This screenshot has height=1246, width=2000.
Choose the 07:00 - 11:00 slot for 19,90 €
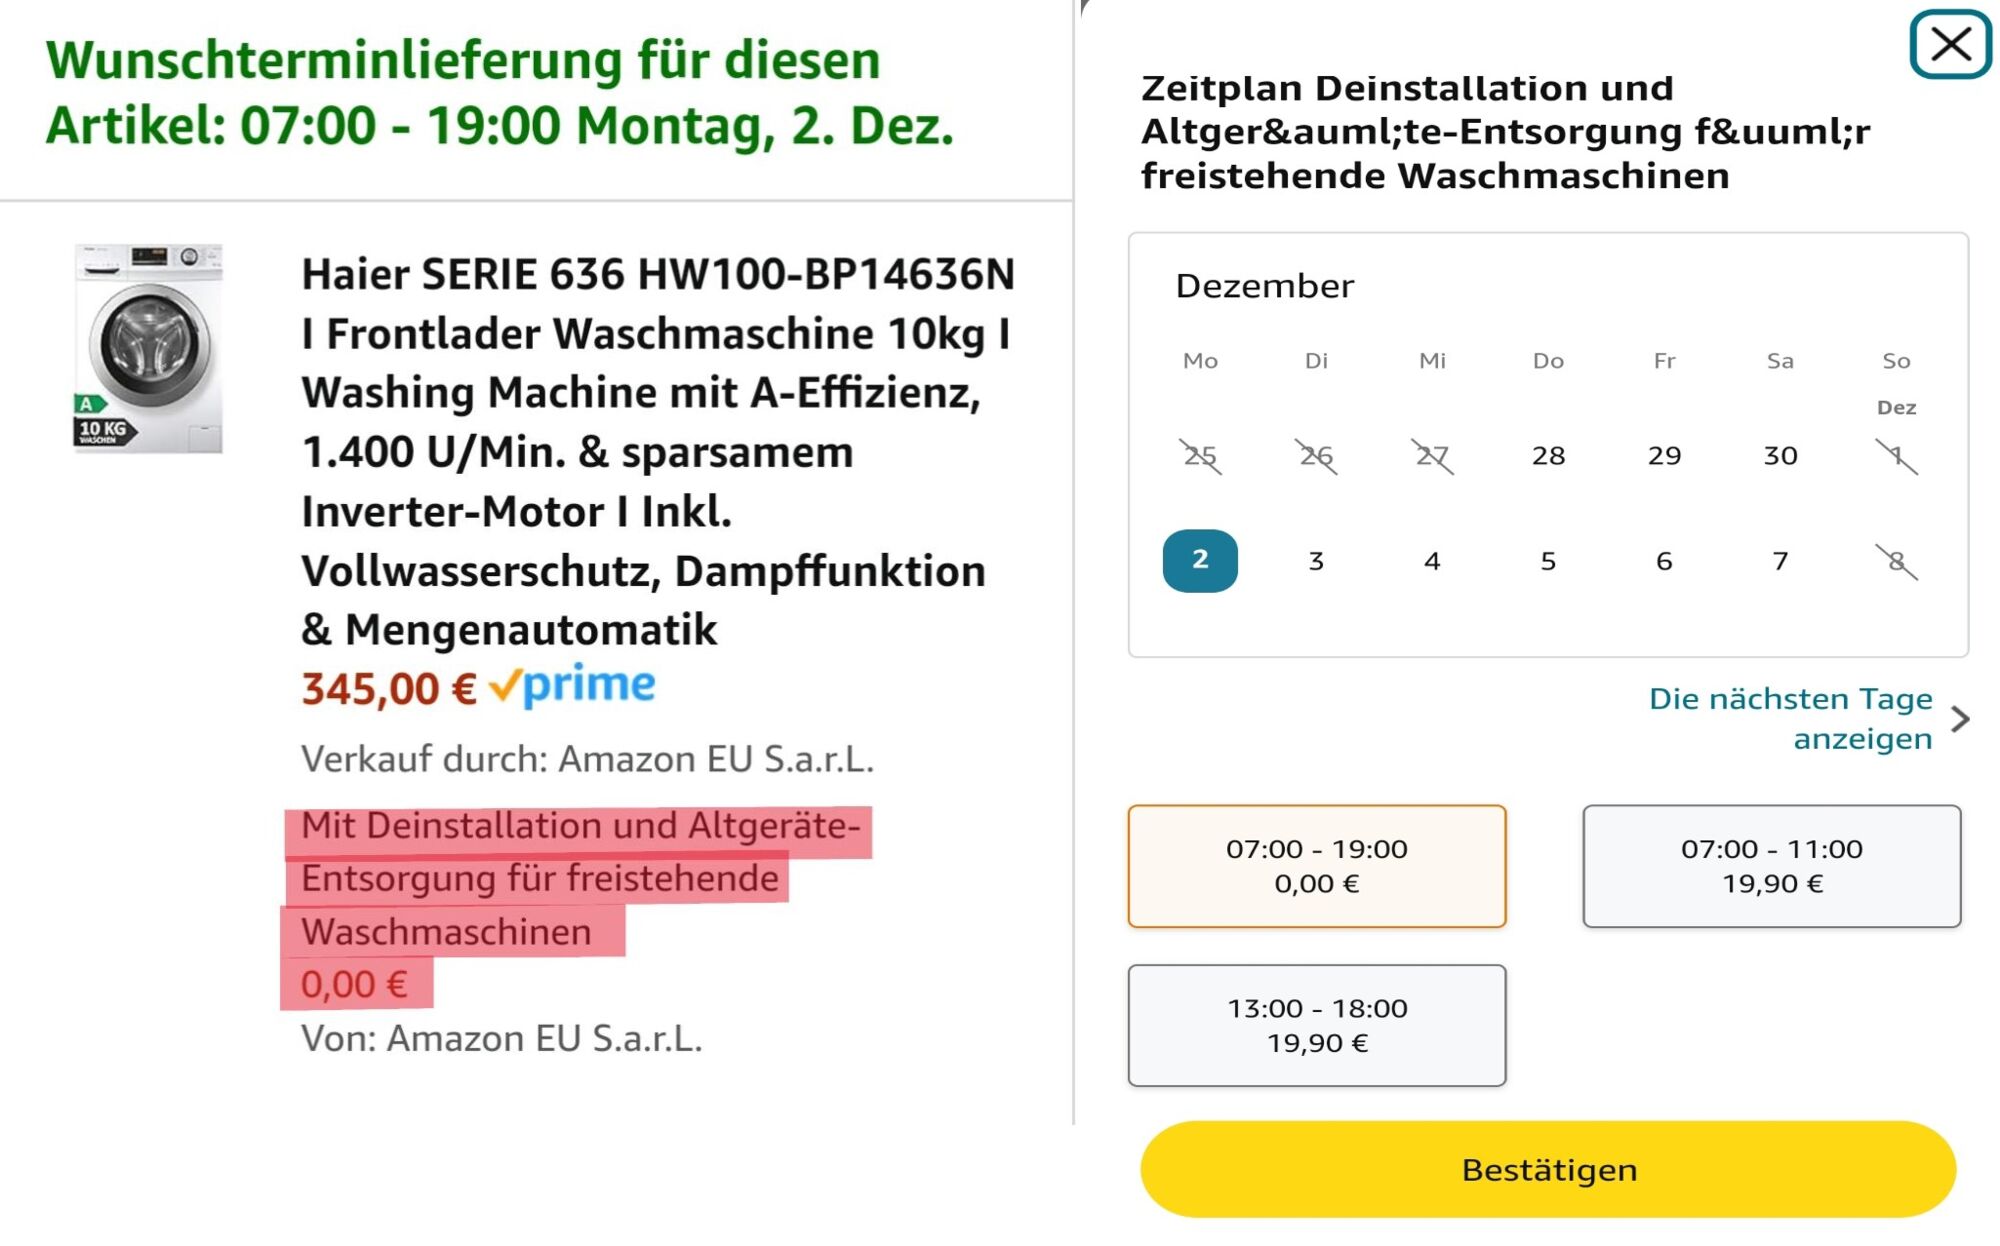[x=1771, y=866]
